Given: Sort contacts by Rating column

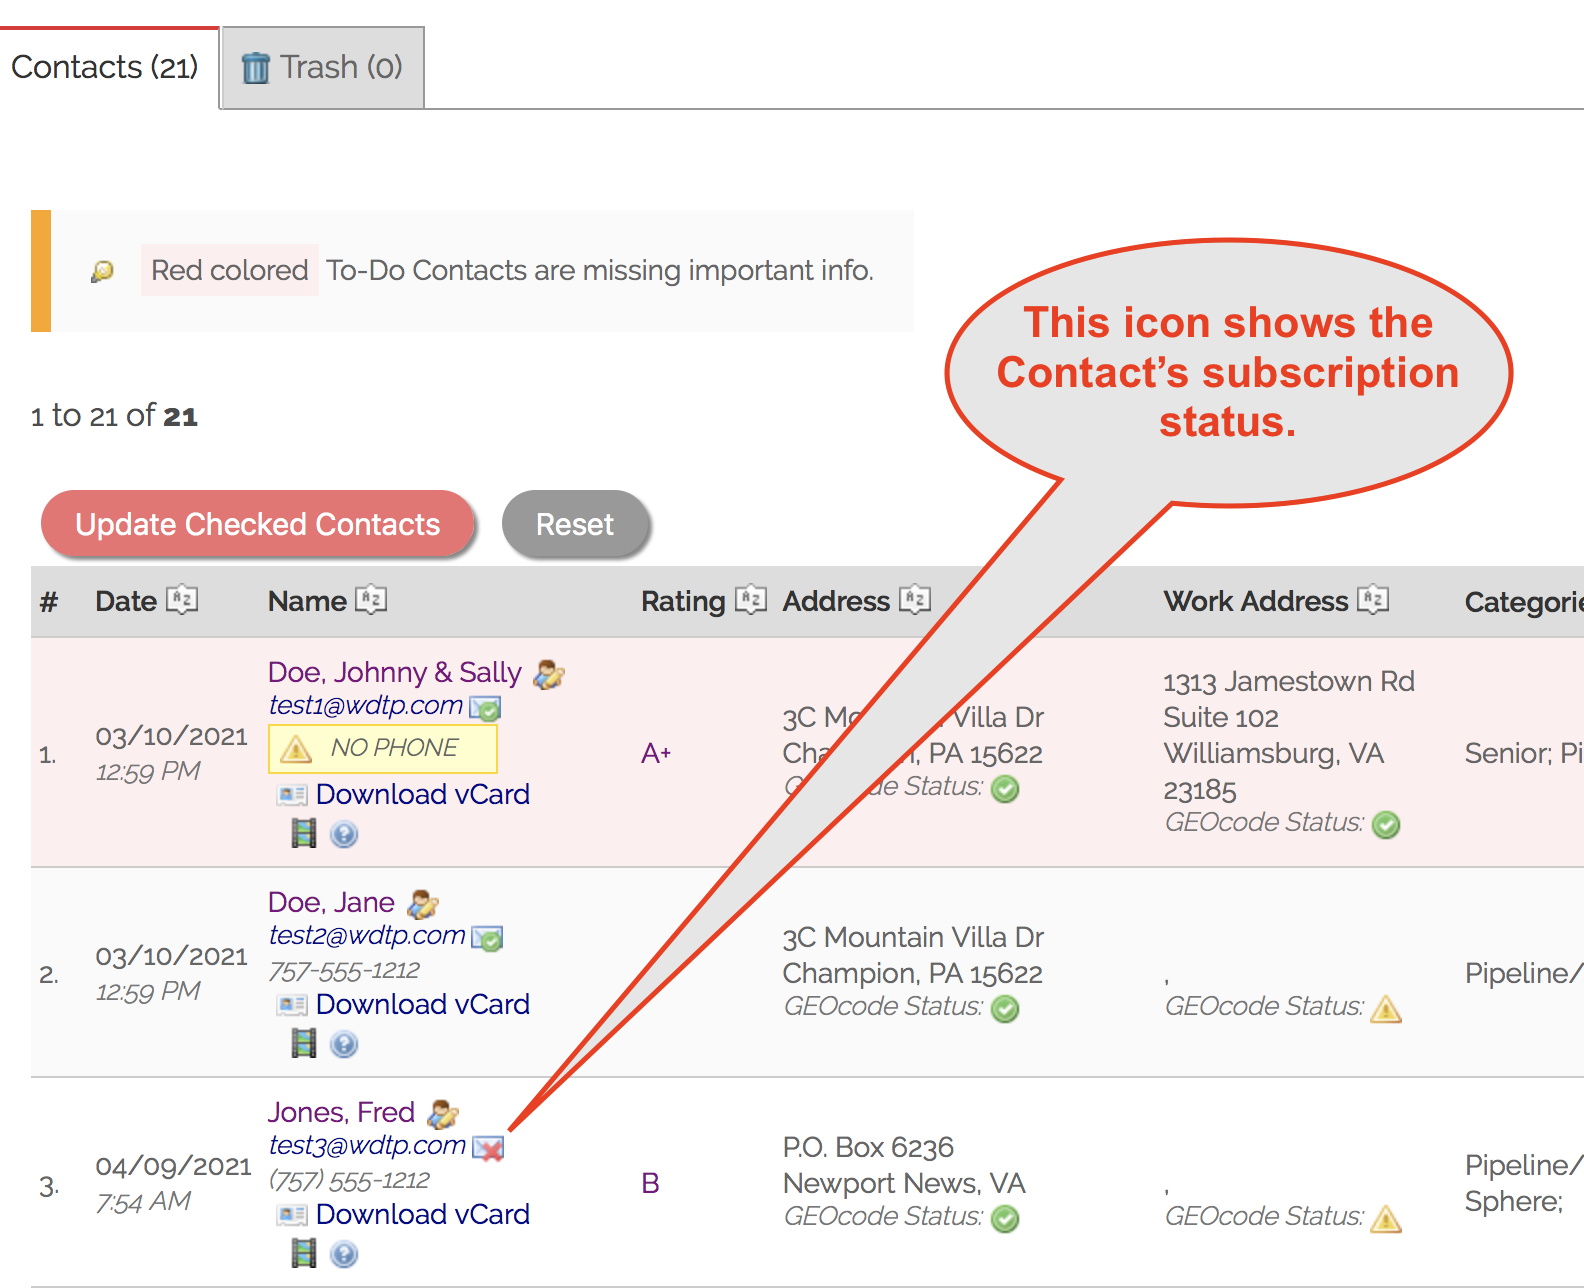Looking at the screenshot, I should point(750,600).
